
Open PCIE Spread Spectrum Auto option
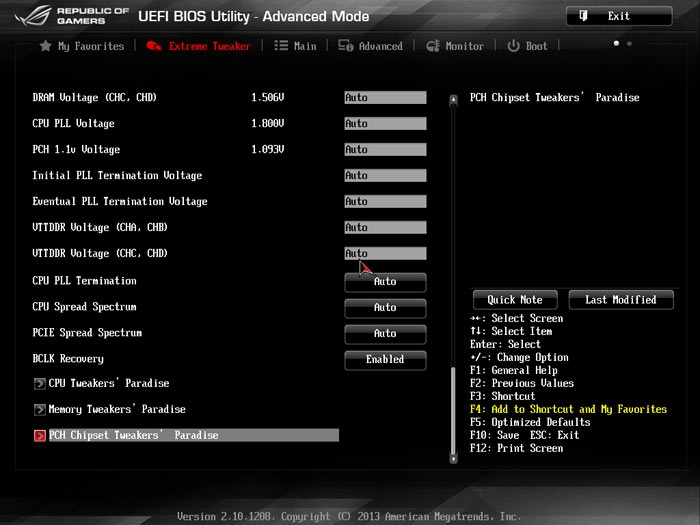coord(385,333)
